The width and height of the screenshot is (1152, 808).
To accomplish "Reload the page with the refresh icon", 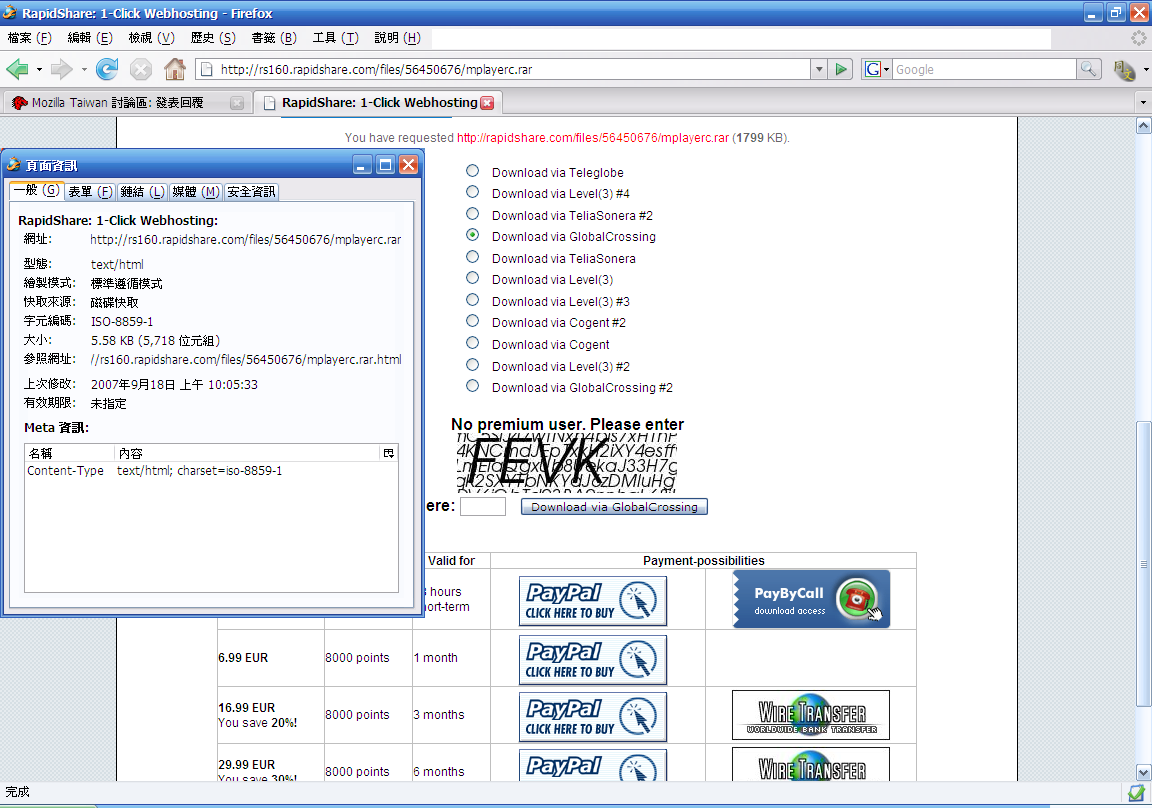I will tap(107, 69).
